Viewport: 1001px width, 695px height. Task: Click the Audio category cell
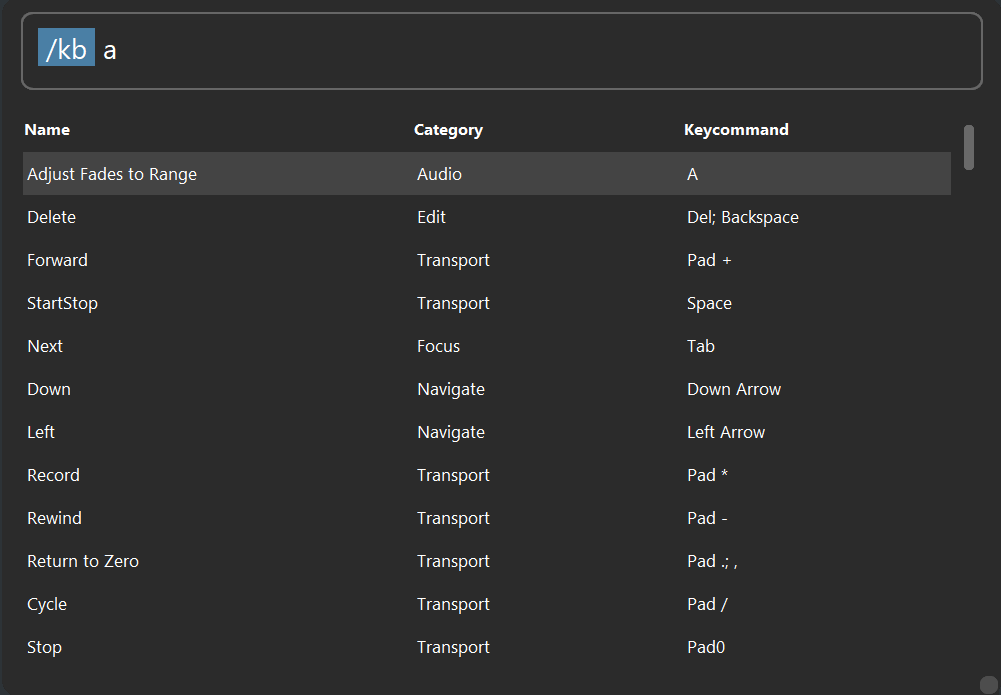click(x=439, y=174)
